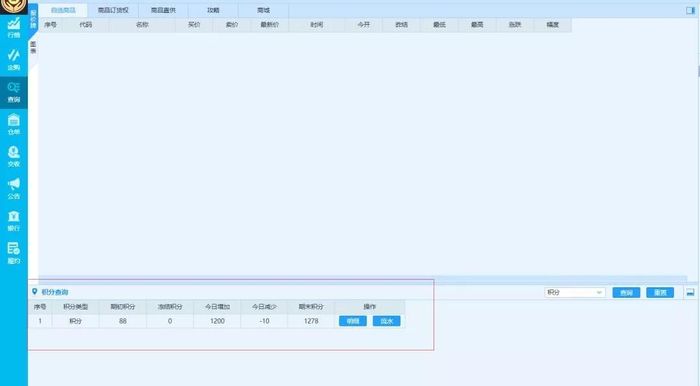Sort by the 最新价 column header
The width and height of the screenshot is (700, 386).
[270, 25]
